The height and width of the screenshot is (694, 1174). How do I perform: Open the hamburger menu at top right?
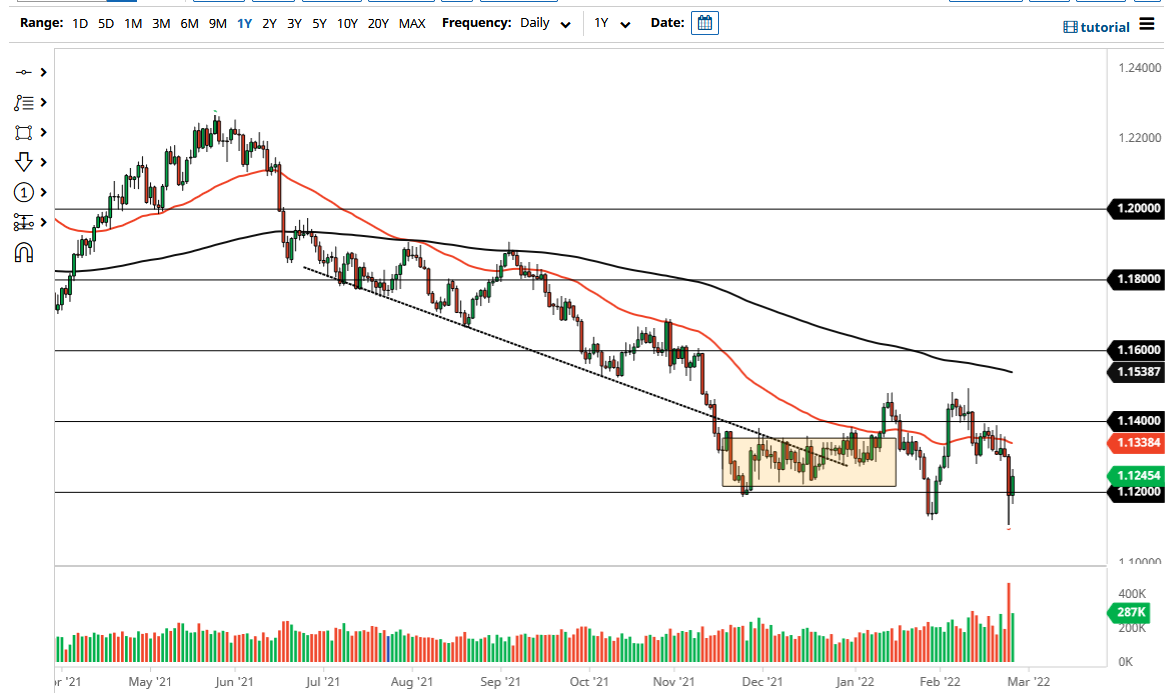1147,26
